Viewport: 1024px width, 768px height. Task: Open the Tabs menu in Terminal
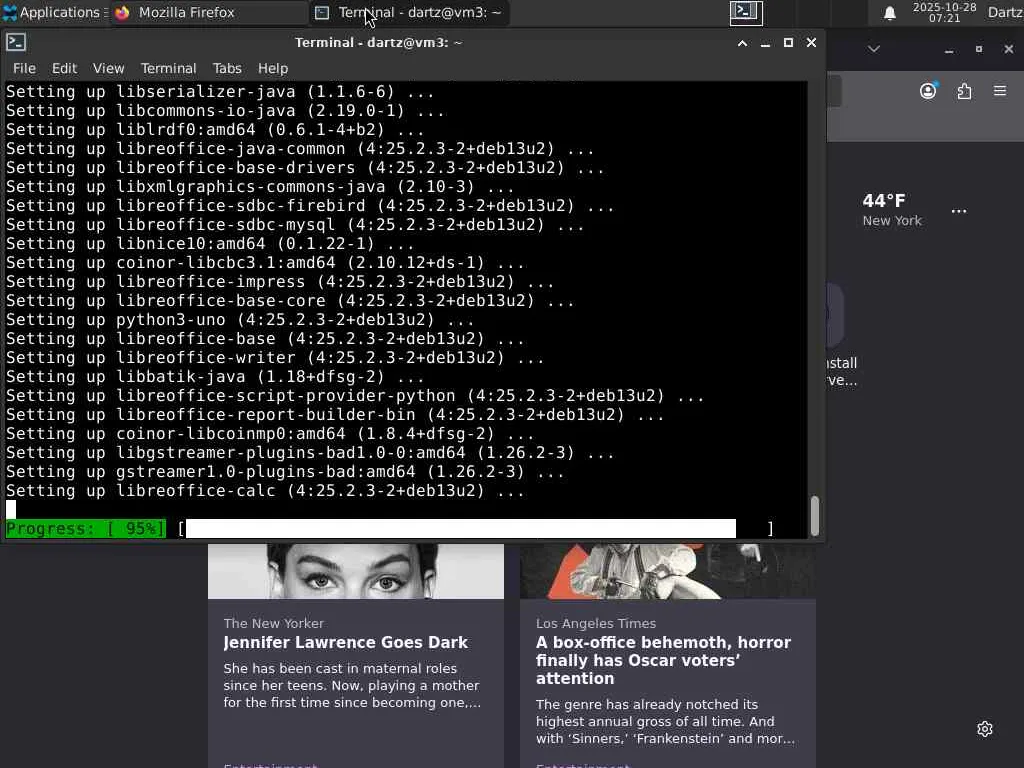coord(227,68)
